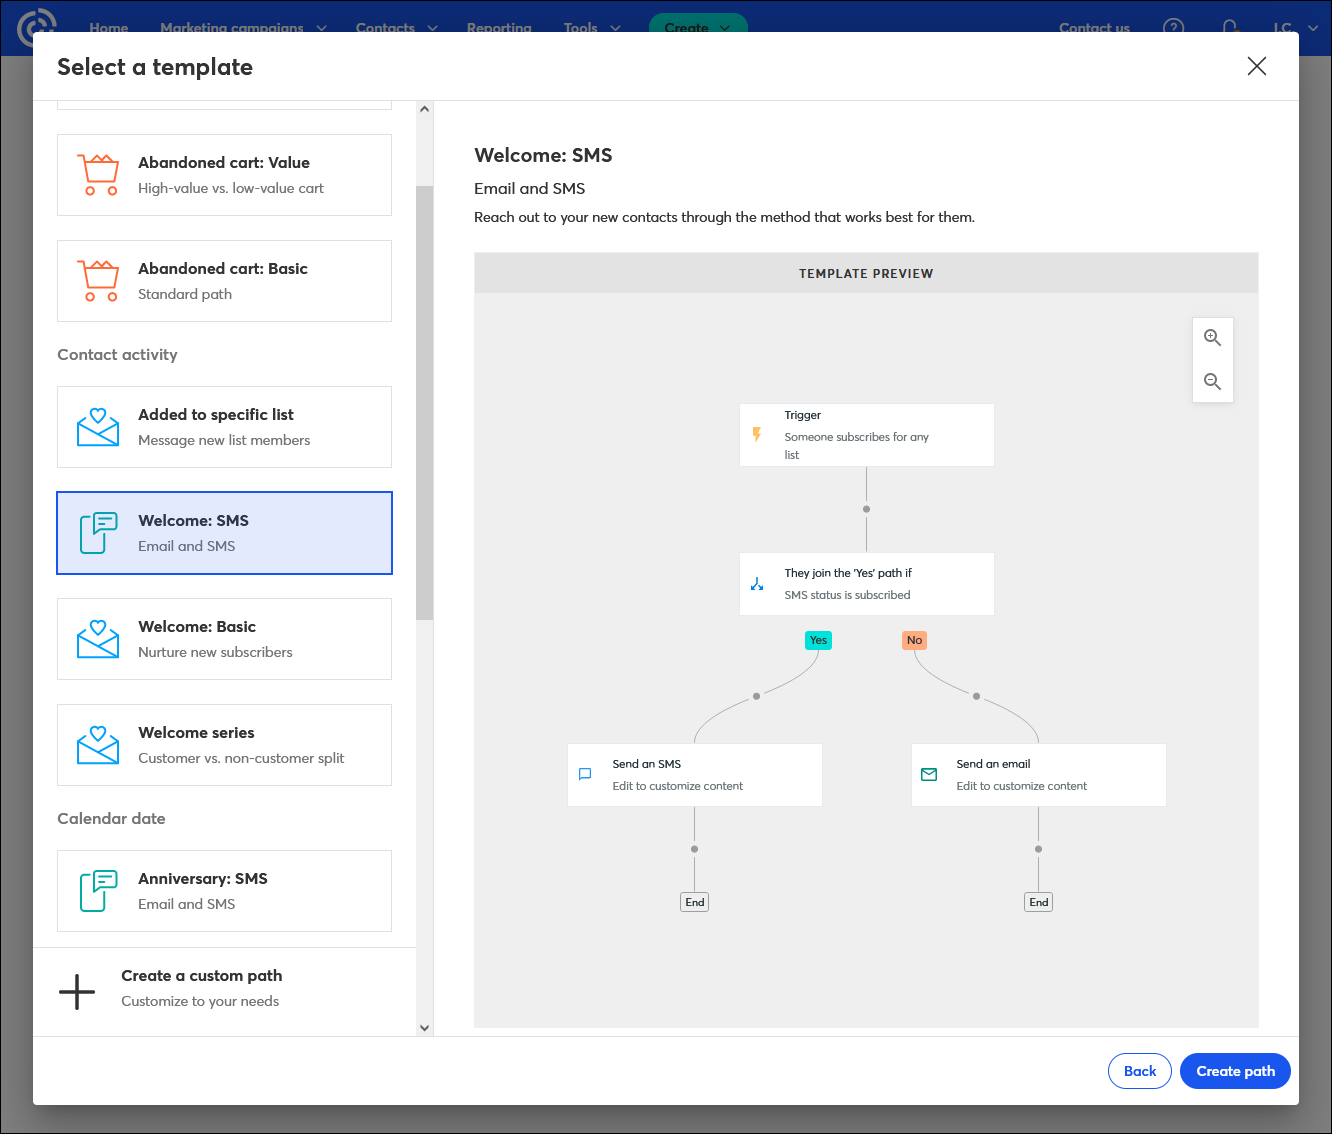The image size is (1332, 1134).
Task: Click the zoom-in magnifier in the template preview
Action: point(1213,337)
